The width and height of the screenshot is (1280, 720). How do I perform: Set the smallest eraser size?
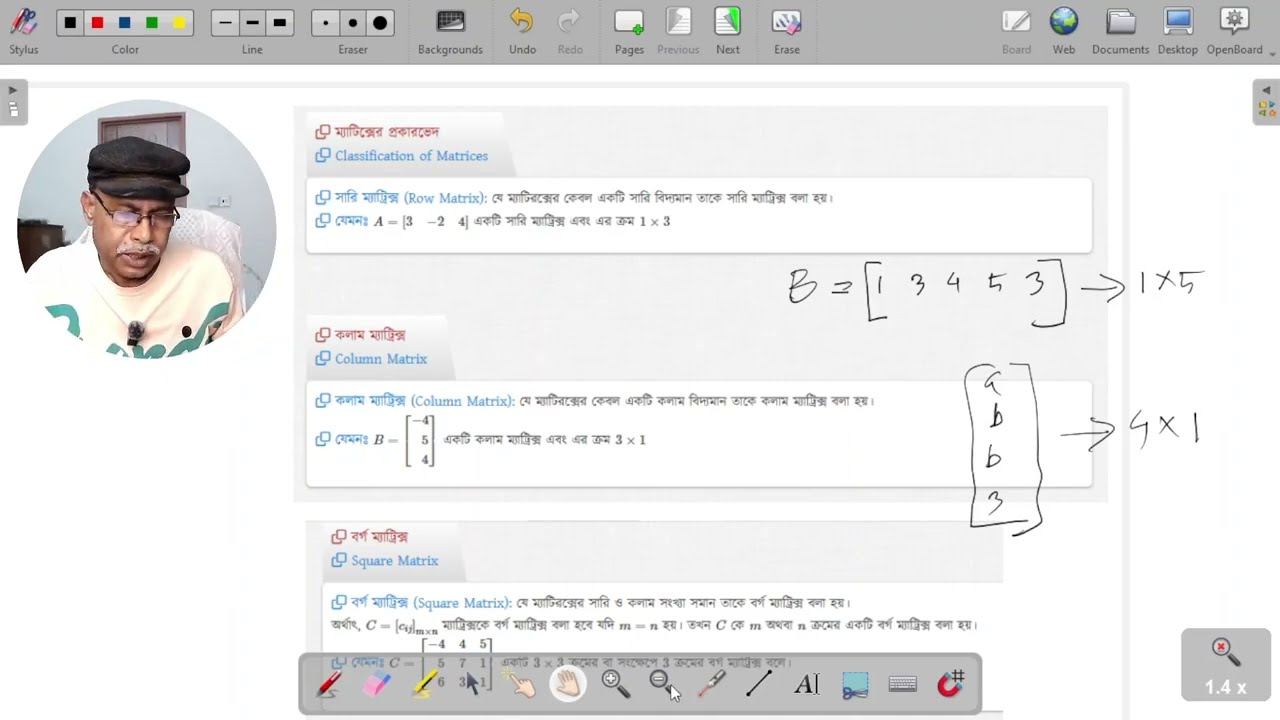point(326,23)
